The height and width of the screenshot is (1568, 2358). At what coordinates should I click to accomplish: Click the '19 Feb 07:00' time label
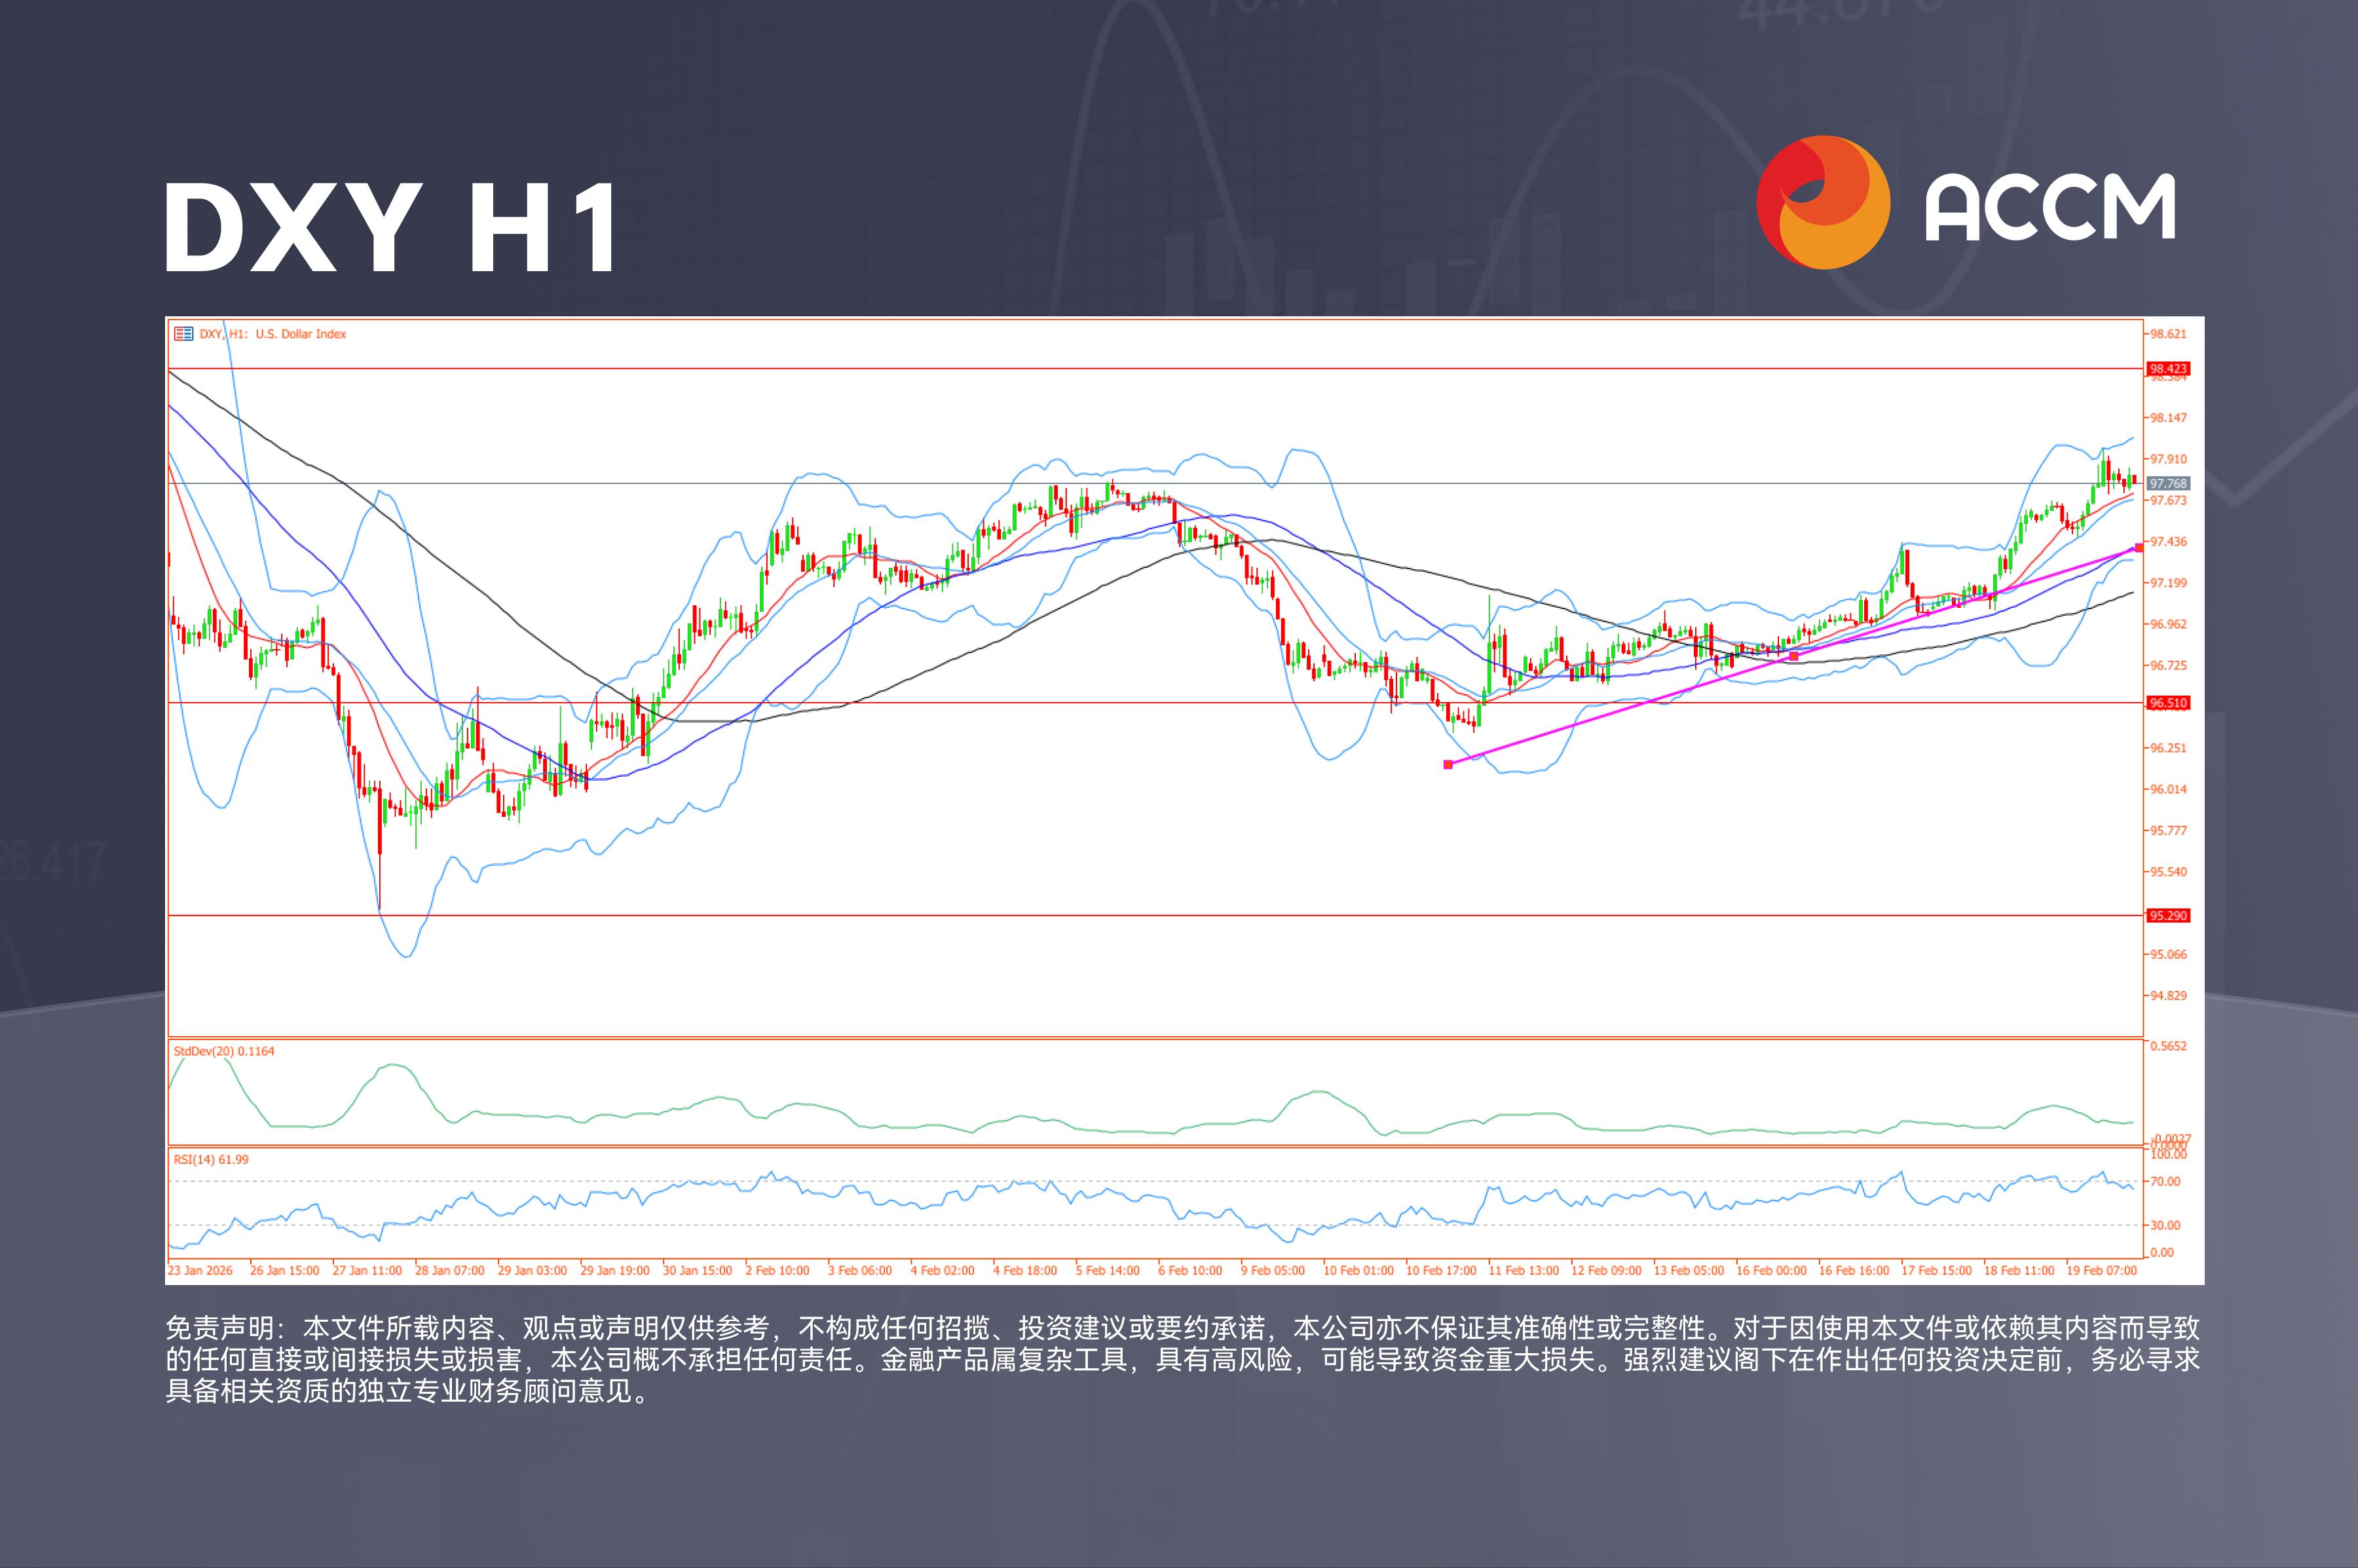tap(2102, 1271)
